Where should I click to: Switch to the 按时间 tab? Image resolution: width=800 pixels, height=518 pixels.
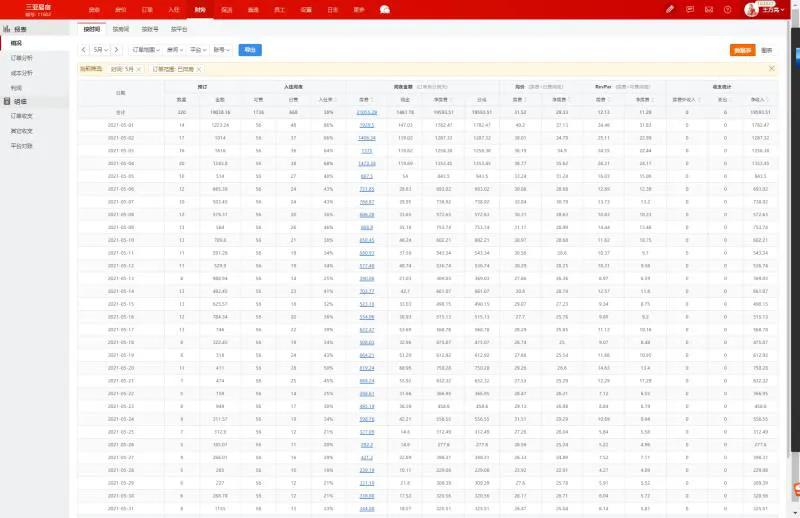(92, 29)
